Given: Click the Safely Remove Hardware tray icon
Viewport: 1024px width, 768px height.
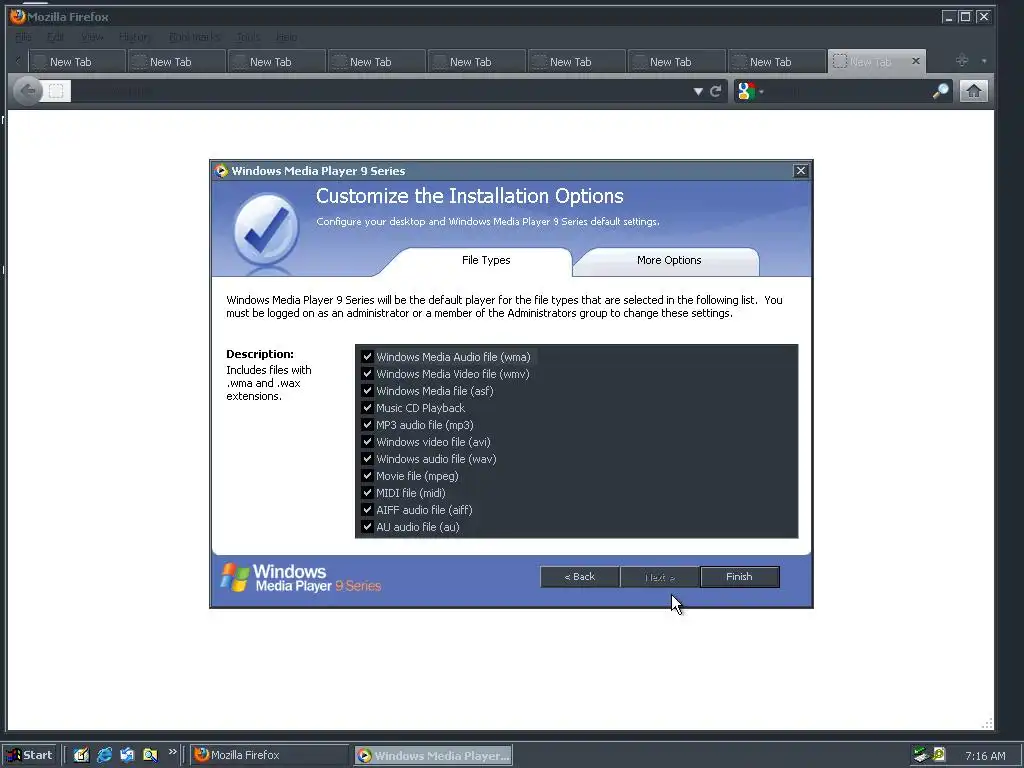Looking at the screenshot, I should pos(921,755).
